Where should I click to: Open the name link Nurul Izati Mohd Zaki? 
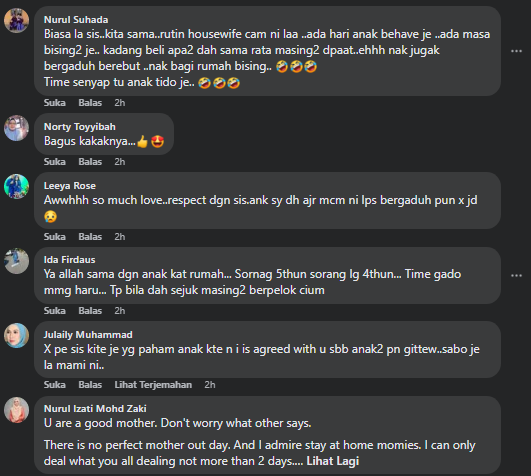(95, 409)
